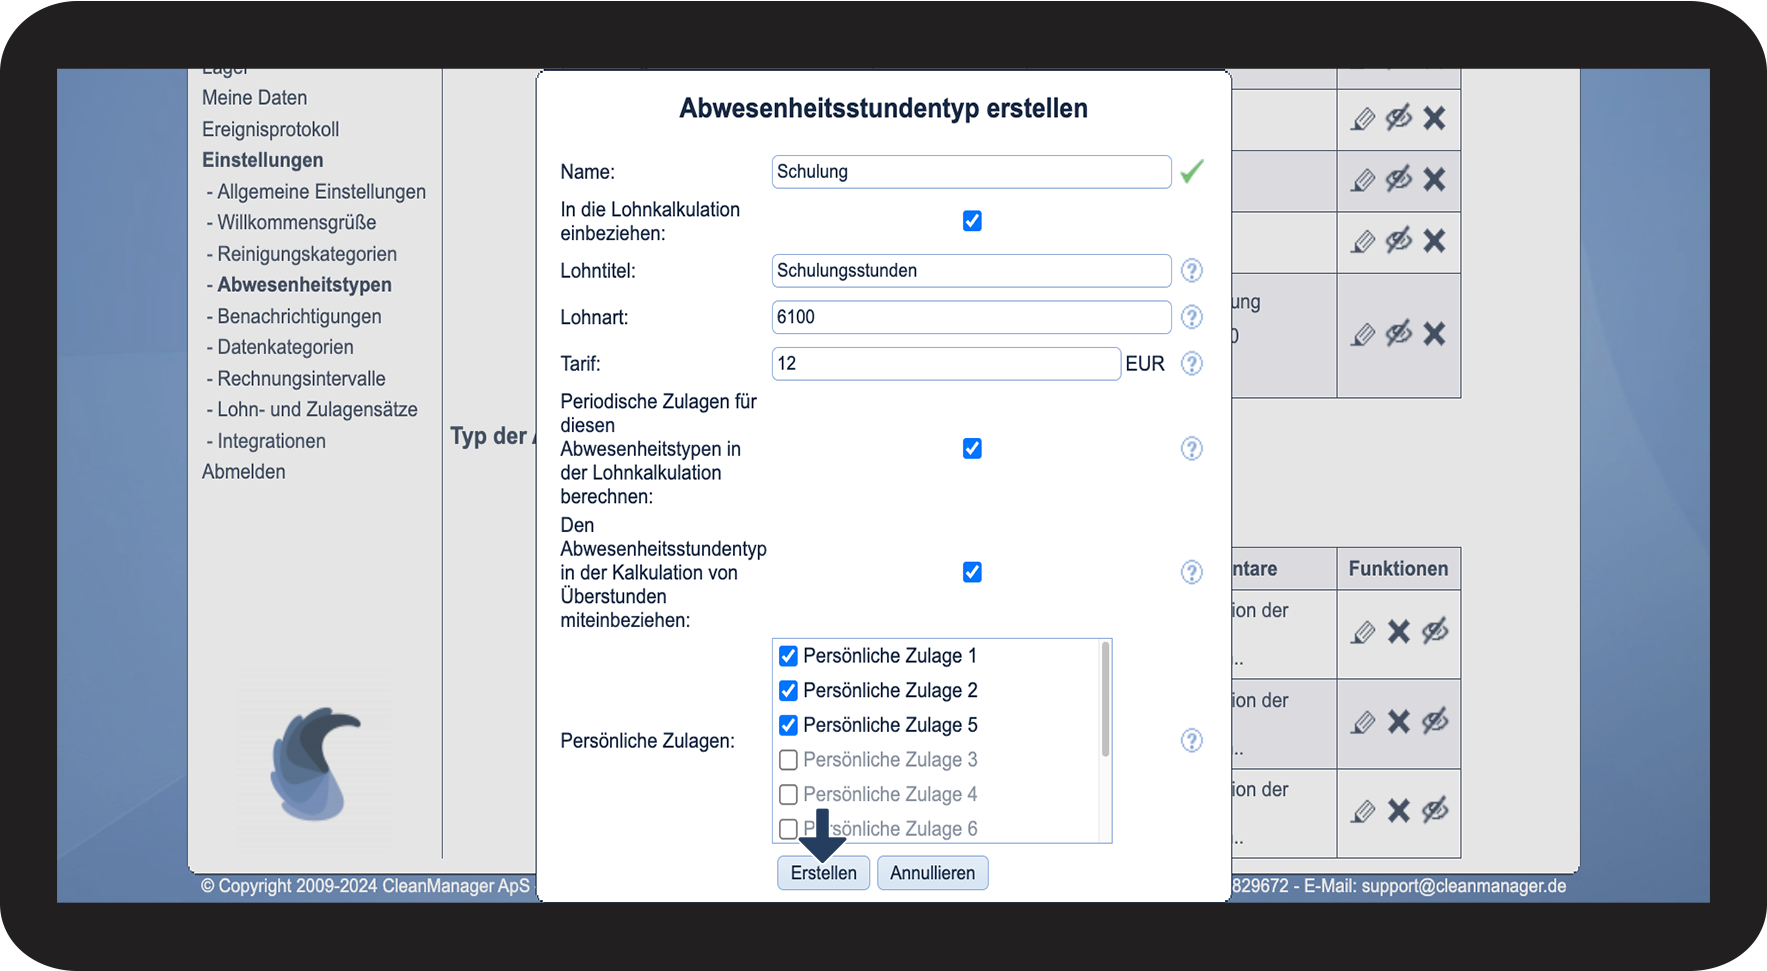Toggle the Persönliche Zulage 1 checkbox
This screenshot has height=971, width=1767.
[x=788, y=656]
